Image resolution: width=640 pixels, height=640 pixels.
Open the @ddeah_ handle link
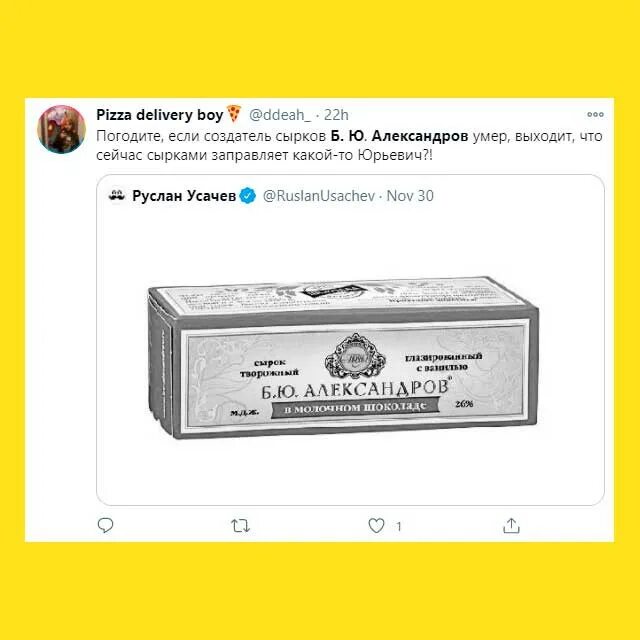[x=279, y=115]
